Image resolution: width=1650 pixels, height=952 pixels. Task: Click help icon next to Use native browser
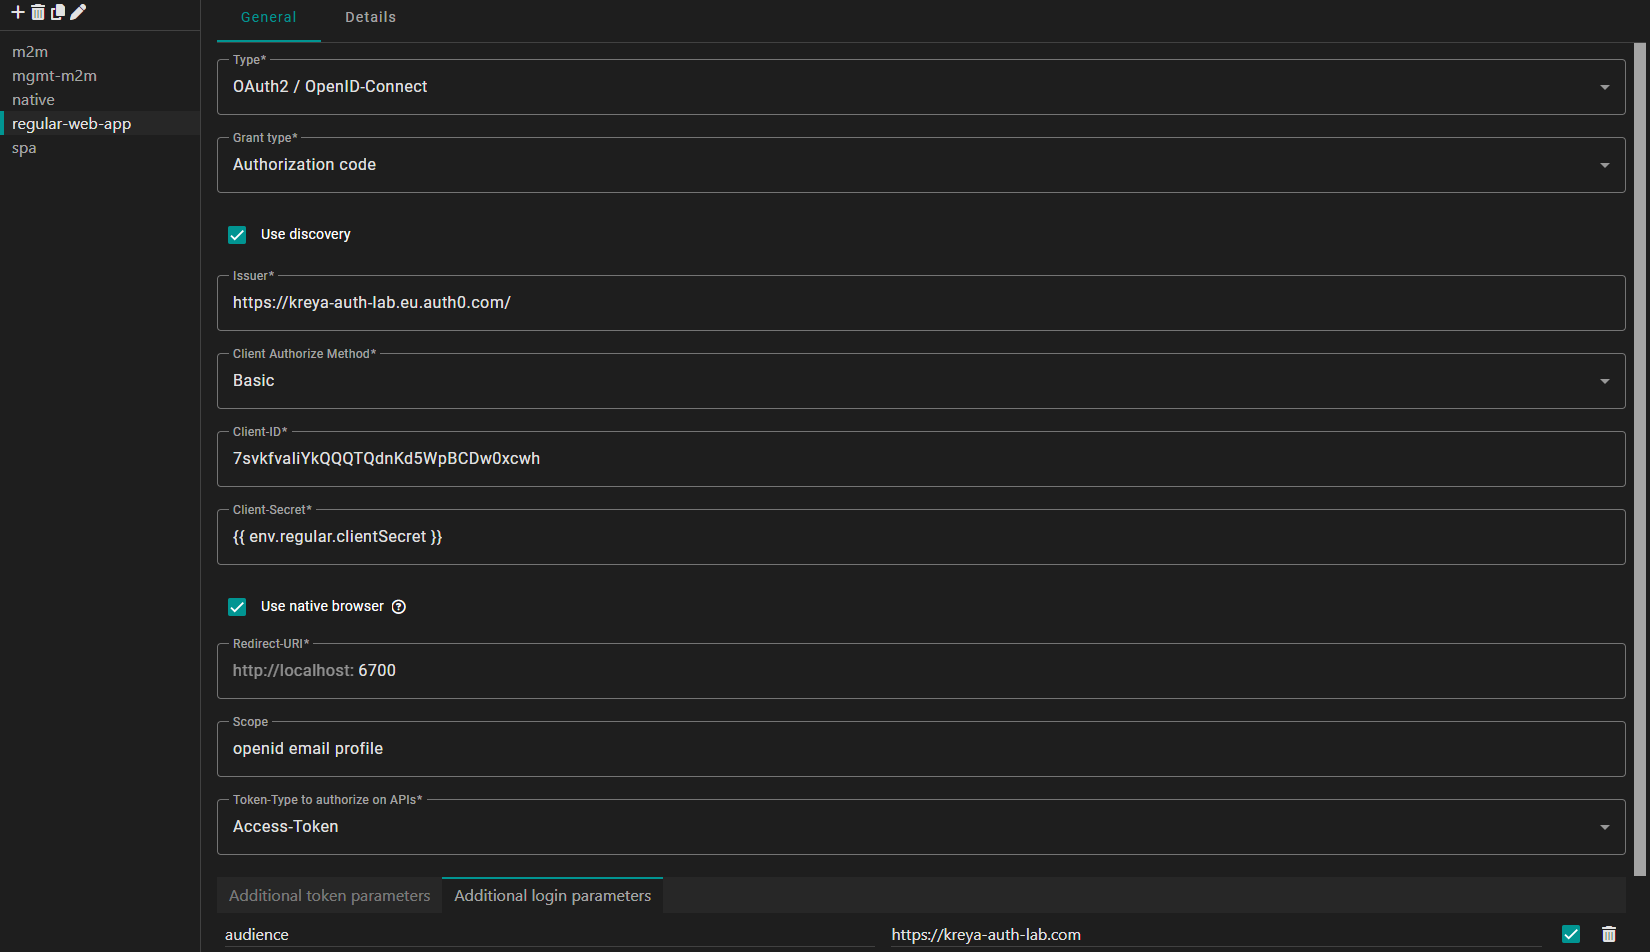coord(399,607)
